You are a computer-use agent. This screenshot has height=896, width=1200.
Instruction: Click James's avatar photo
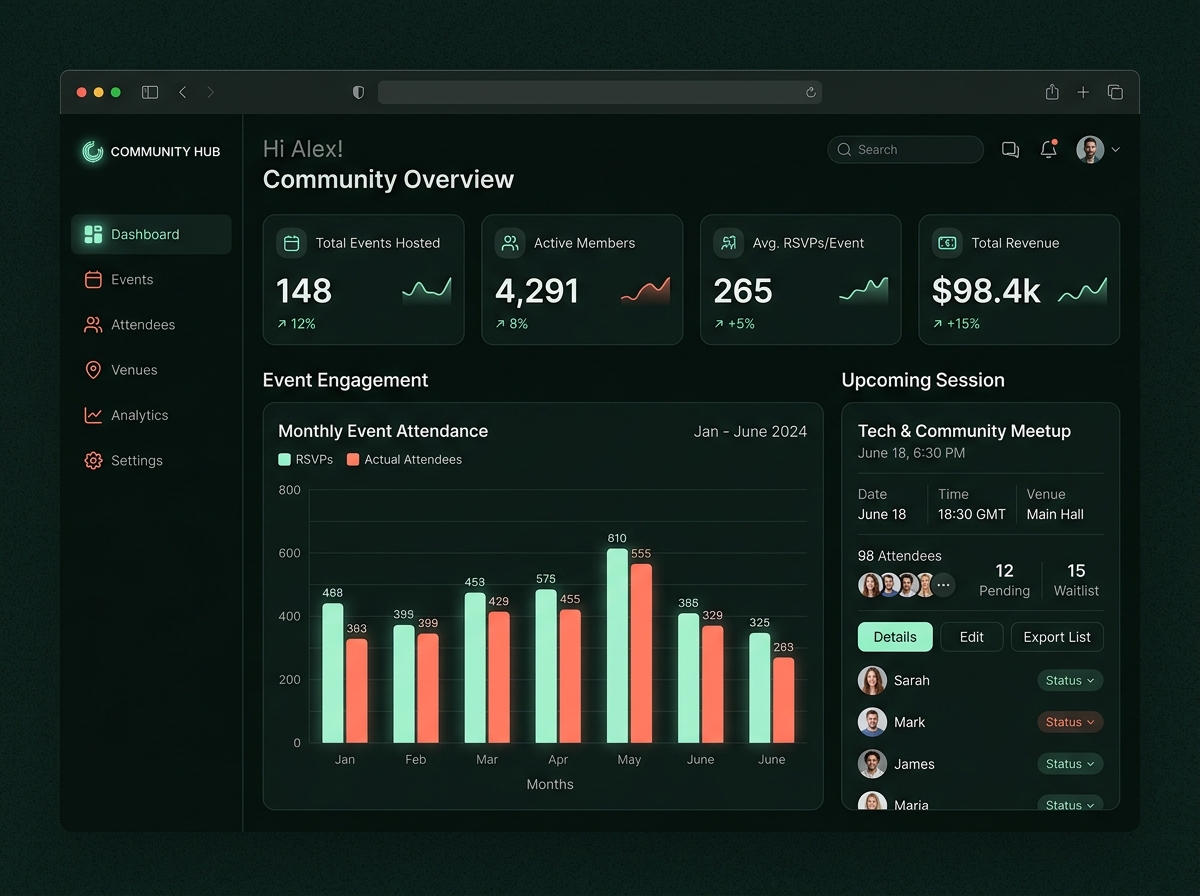872,764
